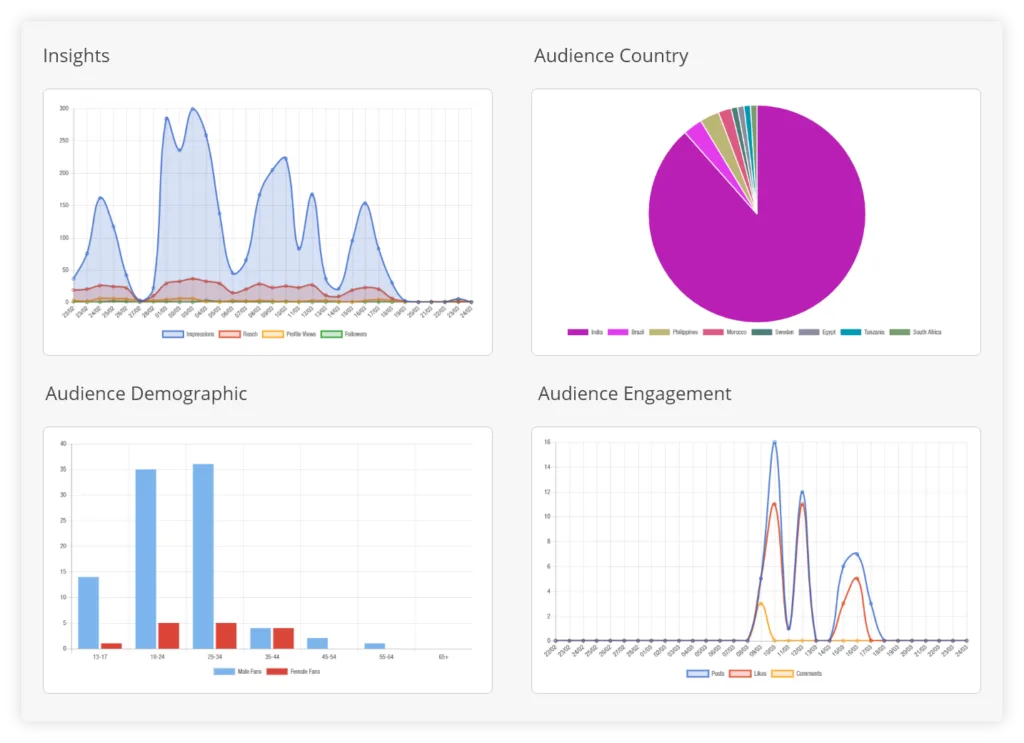The height and width of the screenshot is (743, 1024).
Task: Click the Male Fans bar for 18-24
Action: point(146,559)
